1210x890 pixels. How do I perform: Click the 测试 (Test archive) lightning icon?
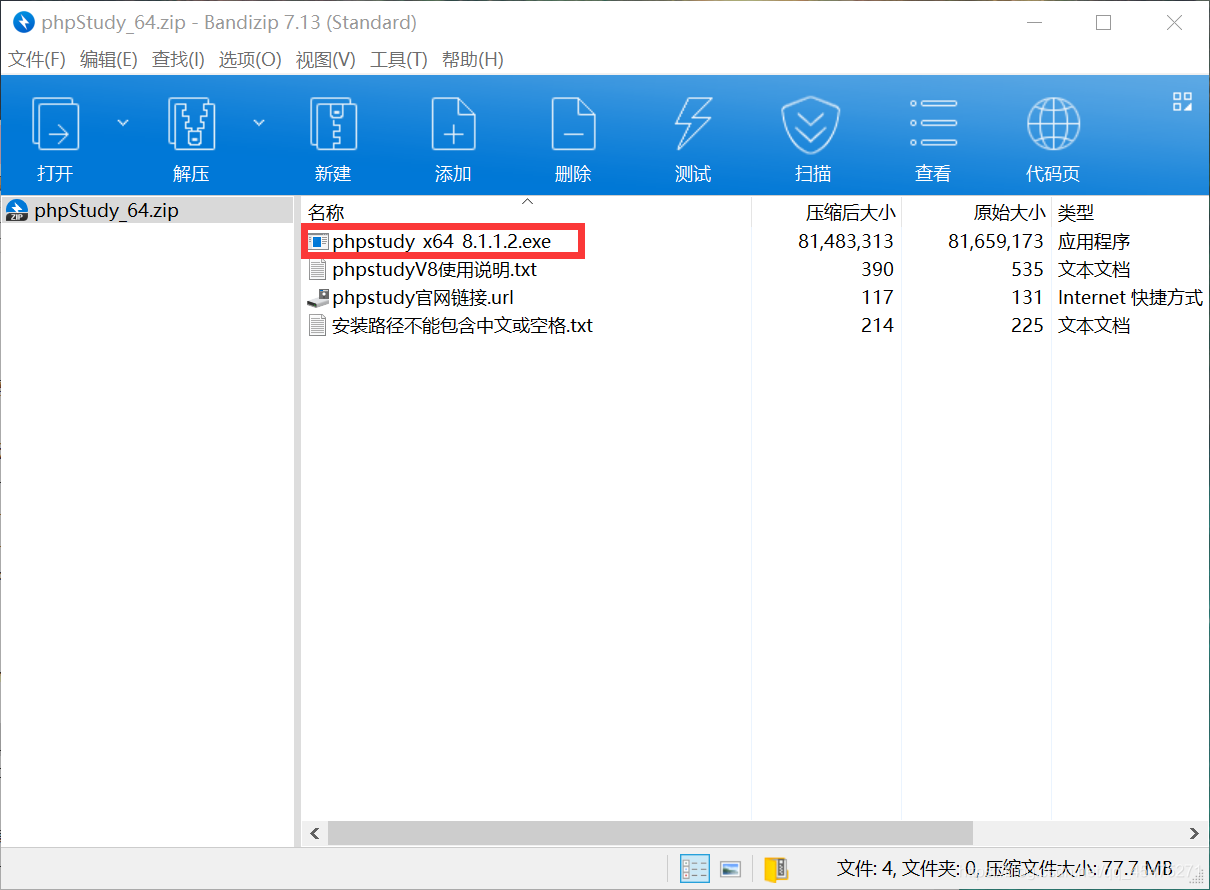(x=693, y=123)
